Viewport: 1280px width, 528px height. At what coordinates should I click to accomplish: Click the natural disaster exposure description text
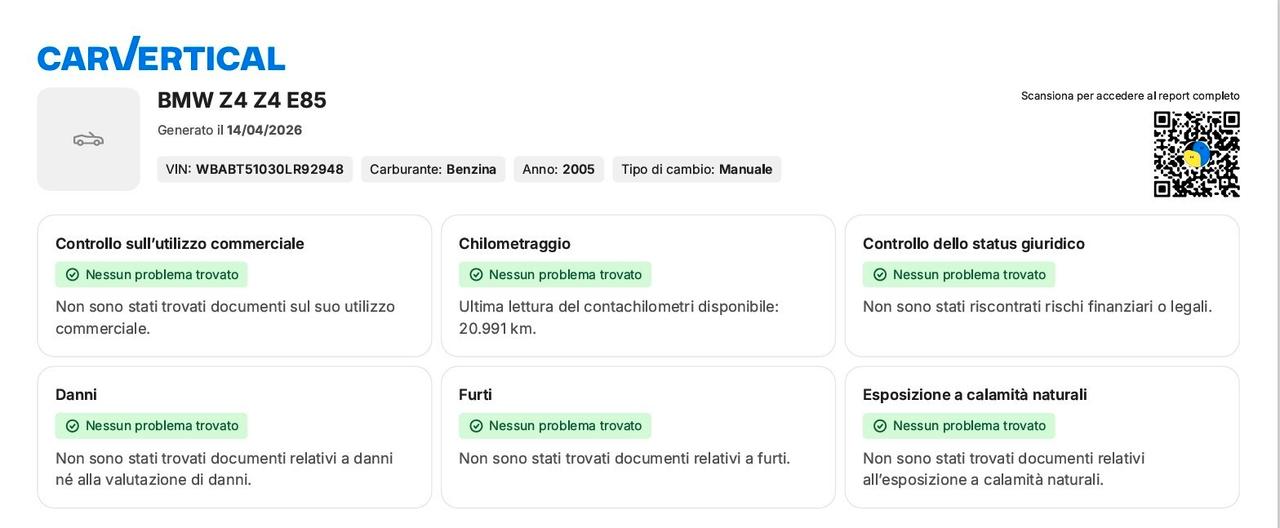[1004, 469]
